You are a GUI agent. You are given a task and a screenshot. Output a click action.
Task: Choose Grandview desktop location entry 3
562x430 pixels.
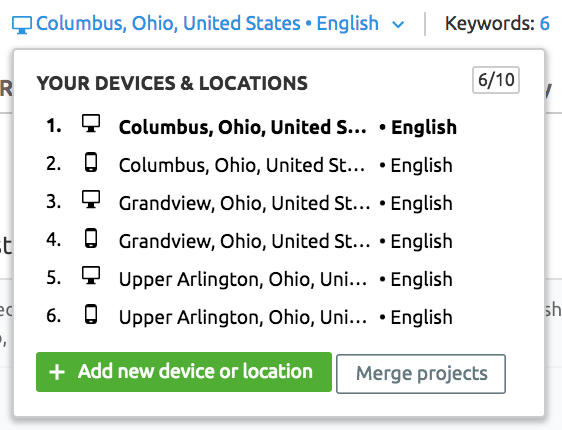point(249,203)
